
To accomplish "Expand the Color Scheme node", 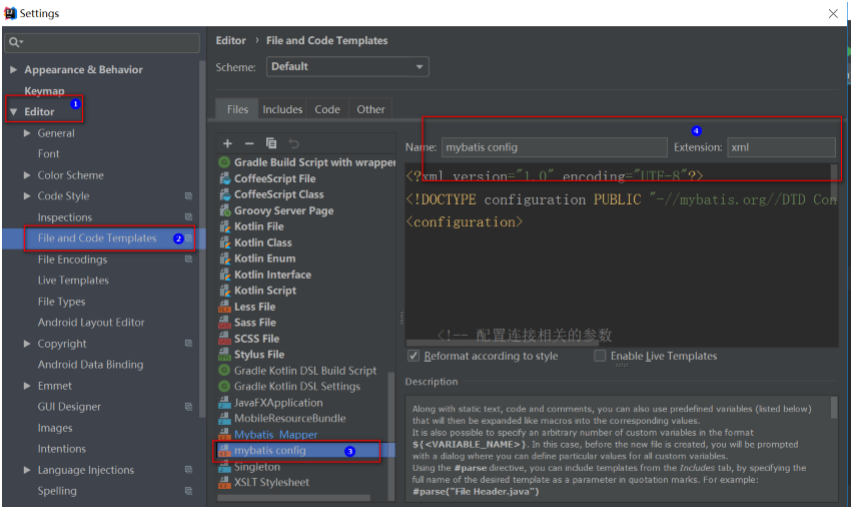I will 27,176.
